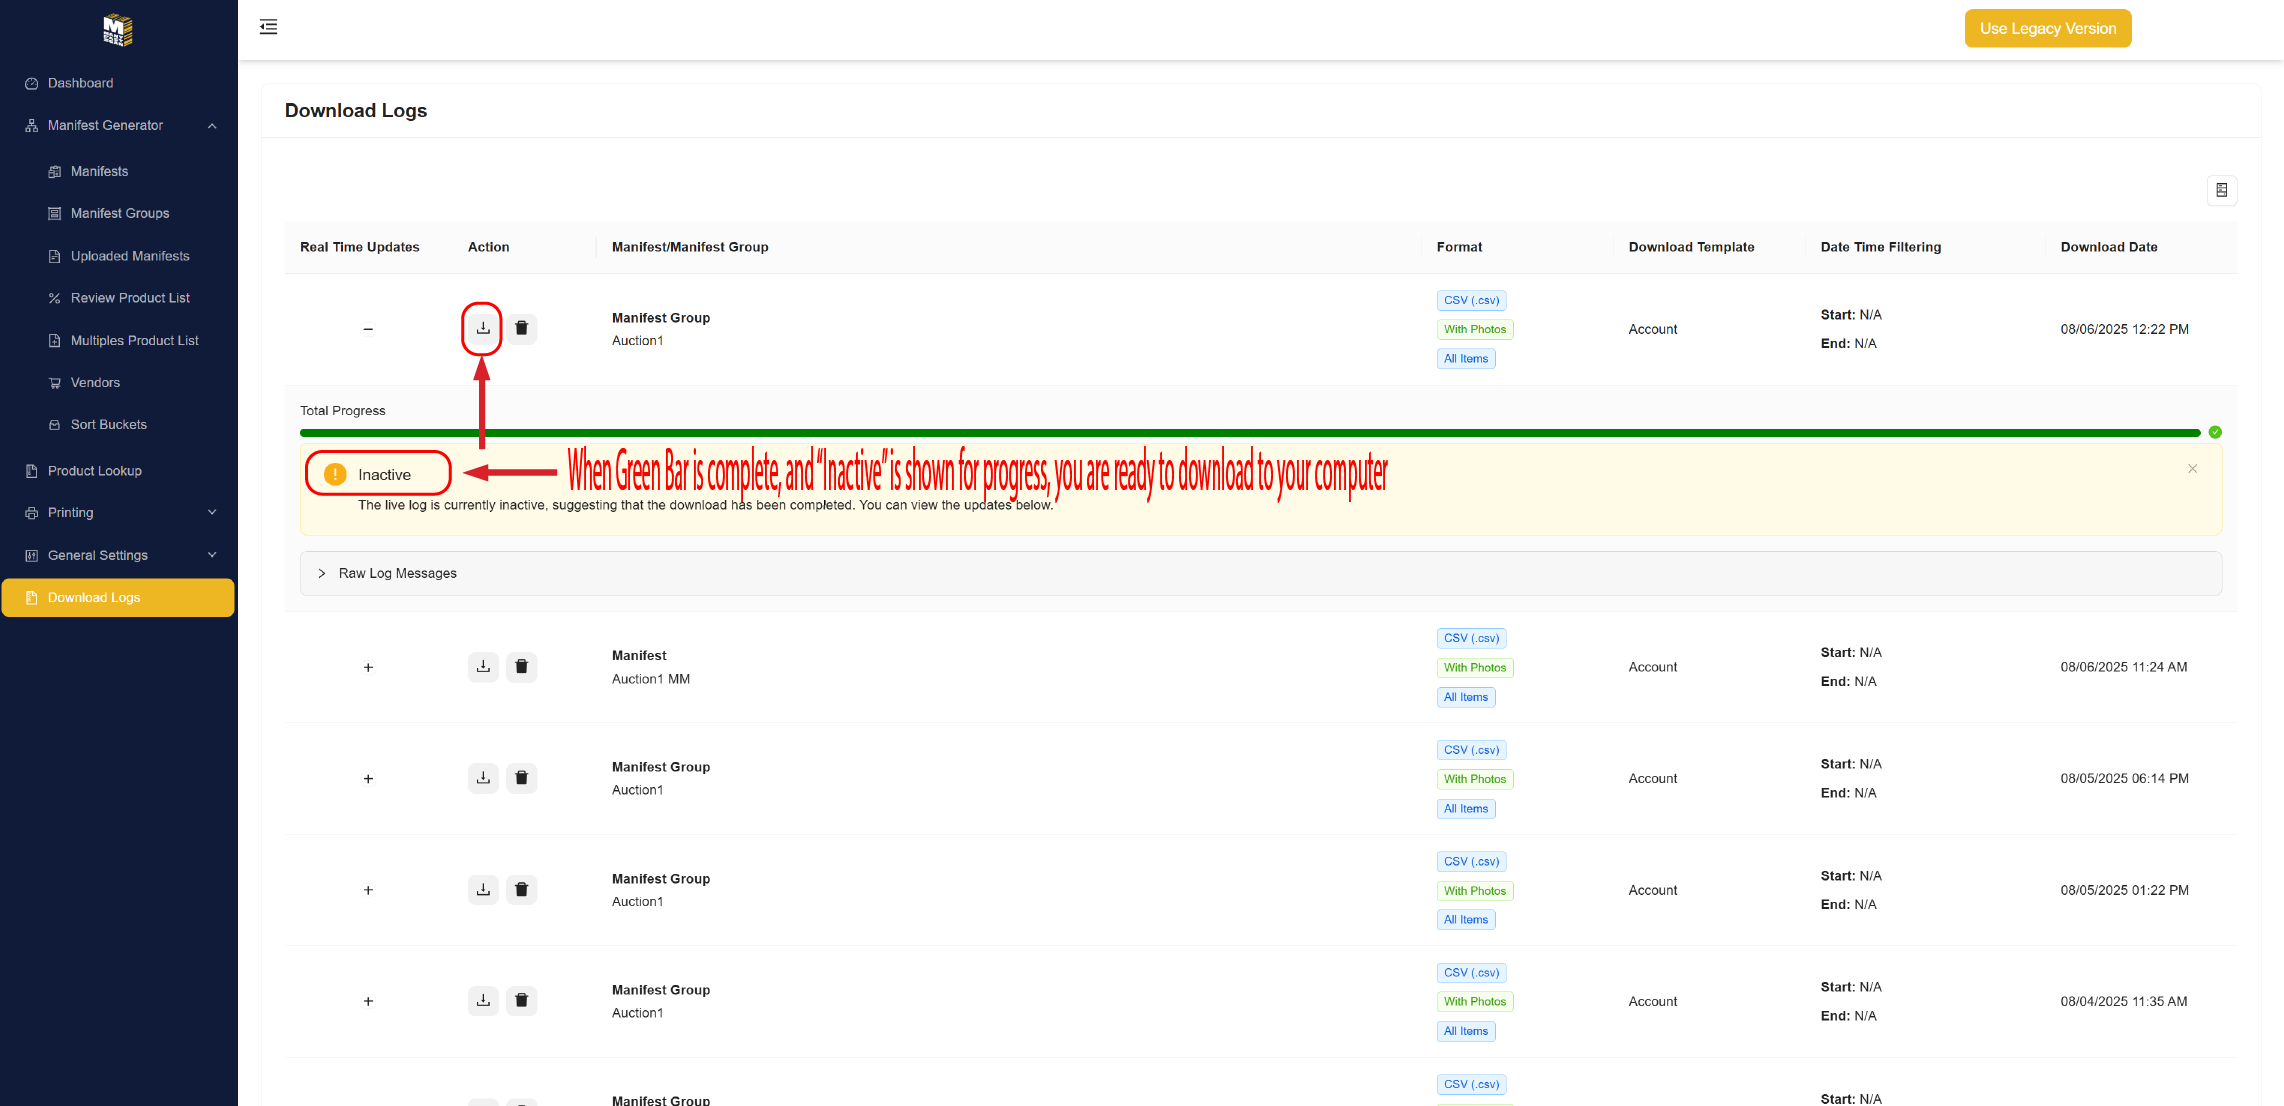The width and height of the screenshot is (2284, 1106).
Task: Delete the 08/05/2025 01:22 PM log
Action: (x=521, y=889)
